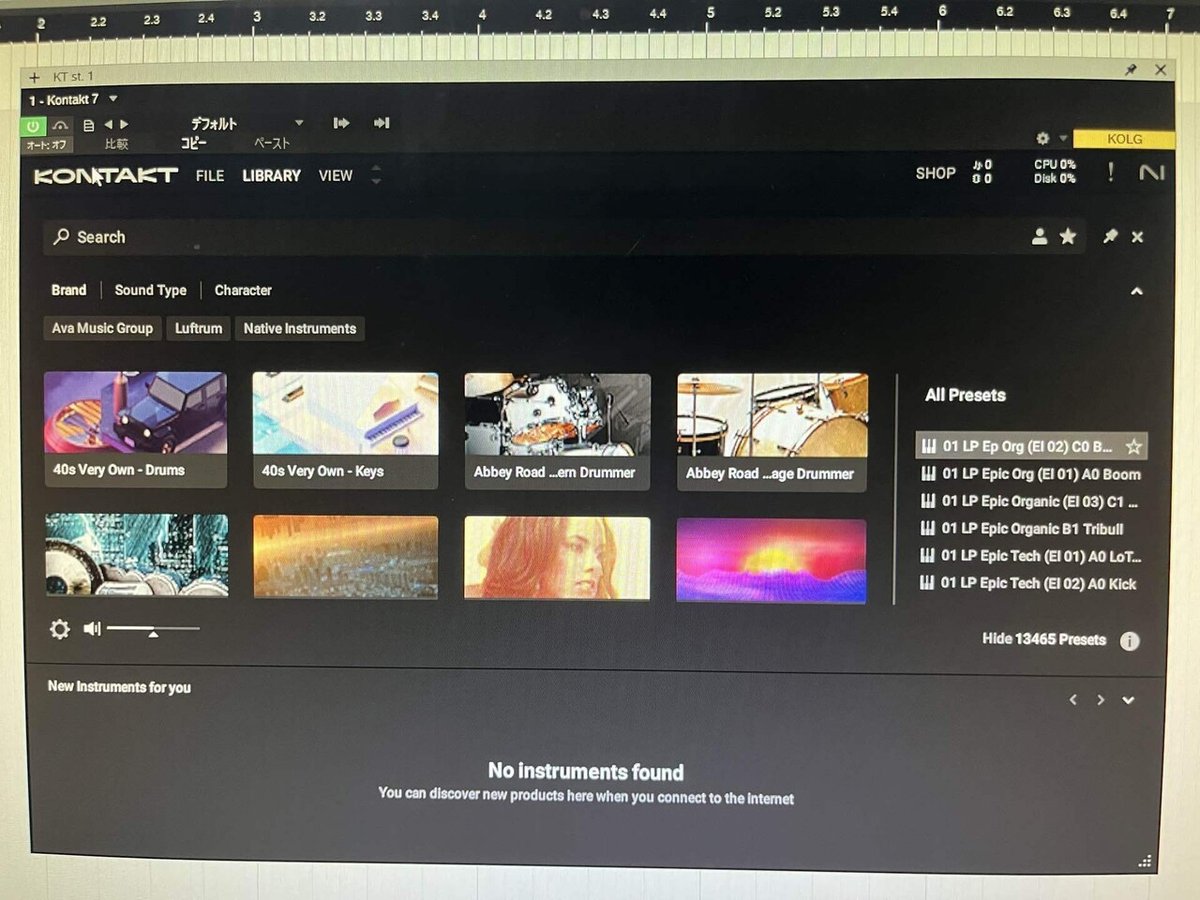Collapse New Instruments for you section chevron
This screenshot has height=900, width=1200.
1128,700
